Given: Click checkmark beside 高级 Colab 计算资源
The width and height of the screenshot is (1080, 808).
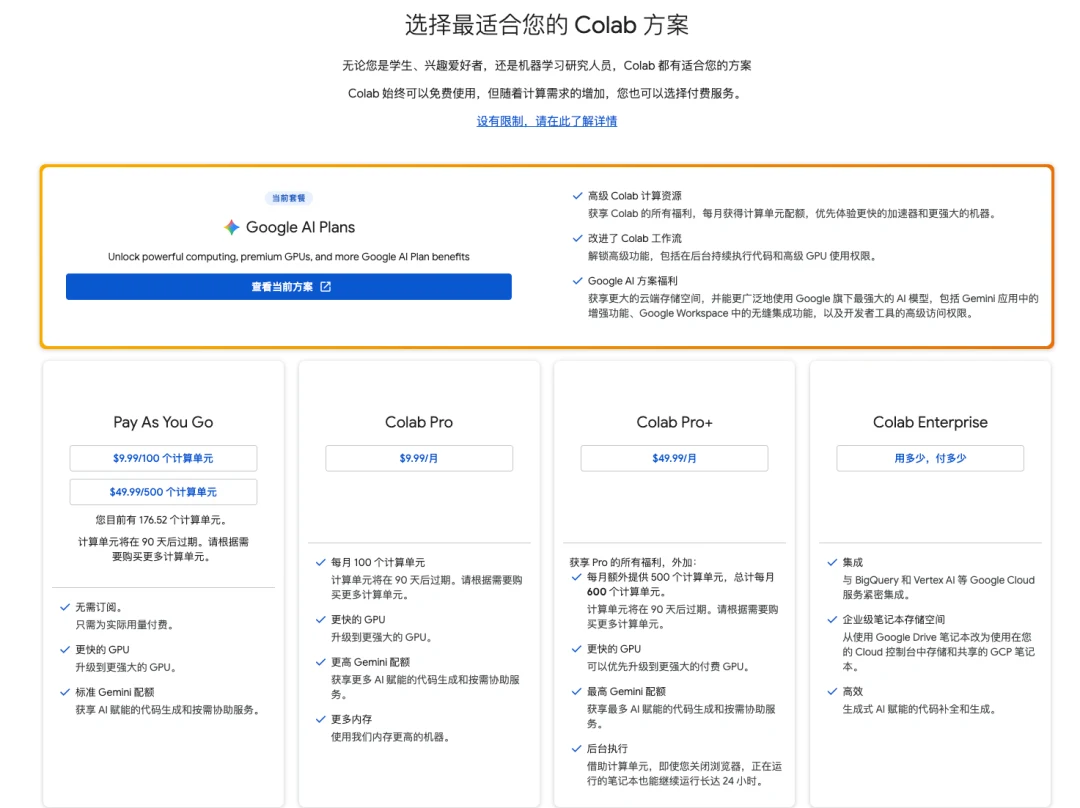Looking at the screenshot, I should [577, 196].
